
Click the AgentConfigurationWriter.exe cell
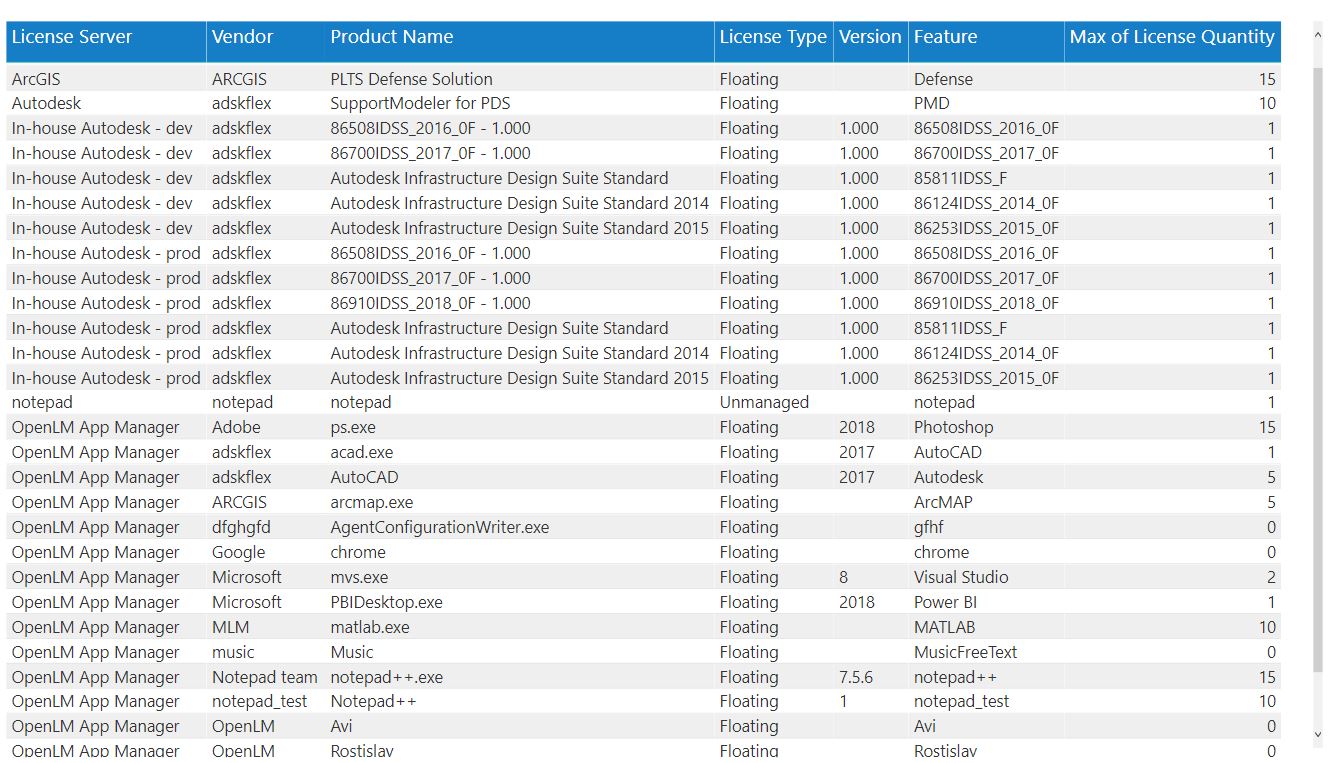439,528
